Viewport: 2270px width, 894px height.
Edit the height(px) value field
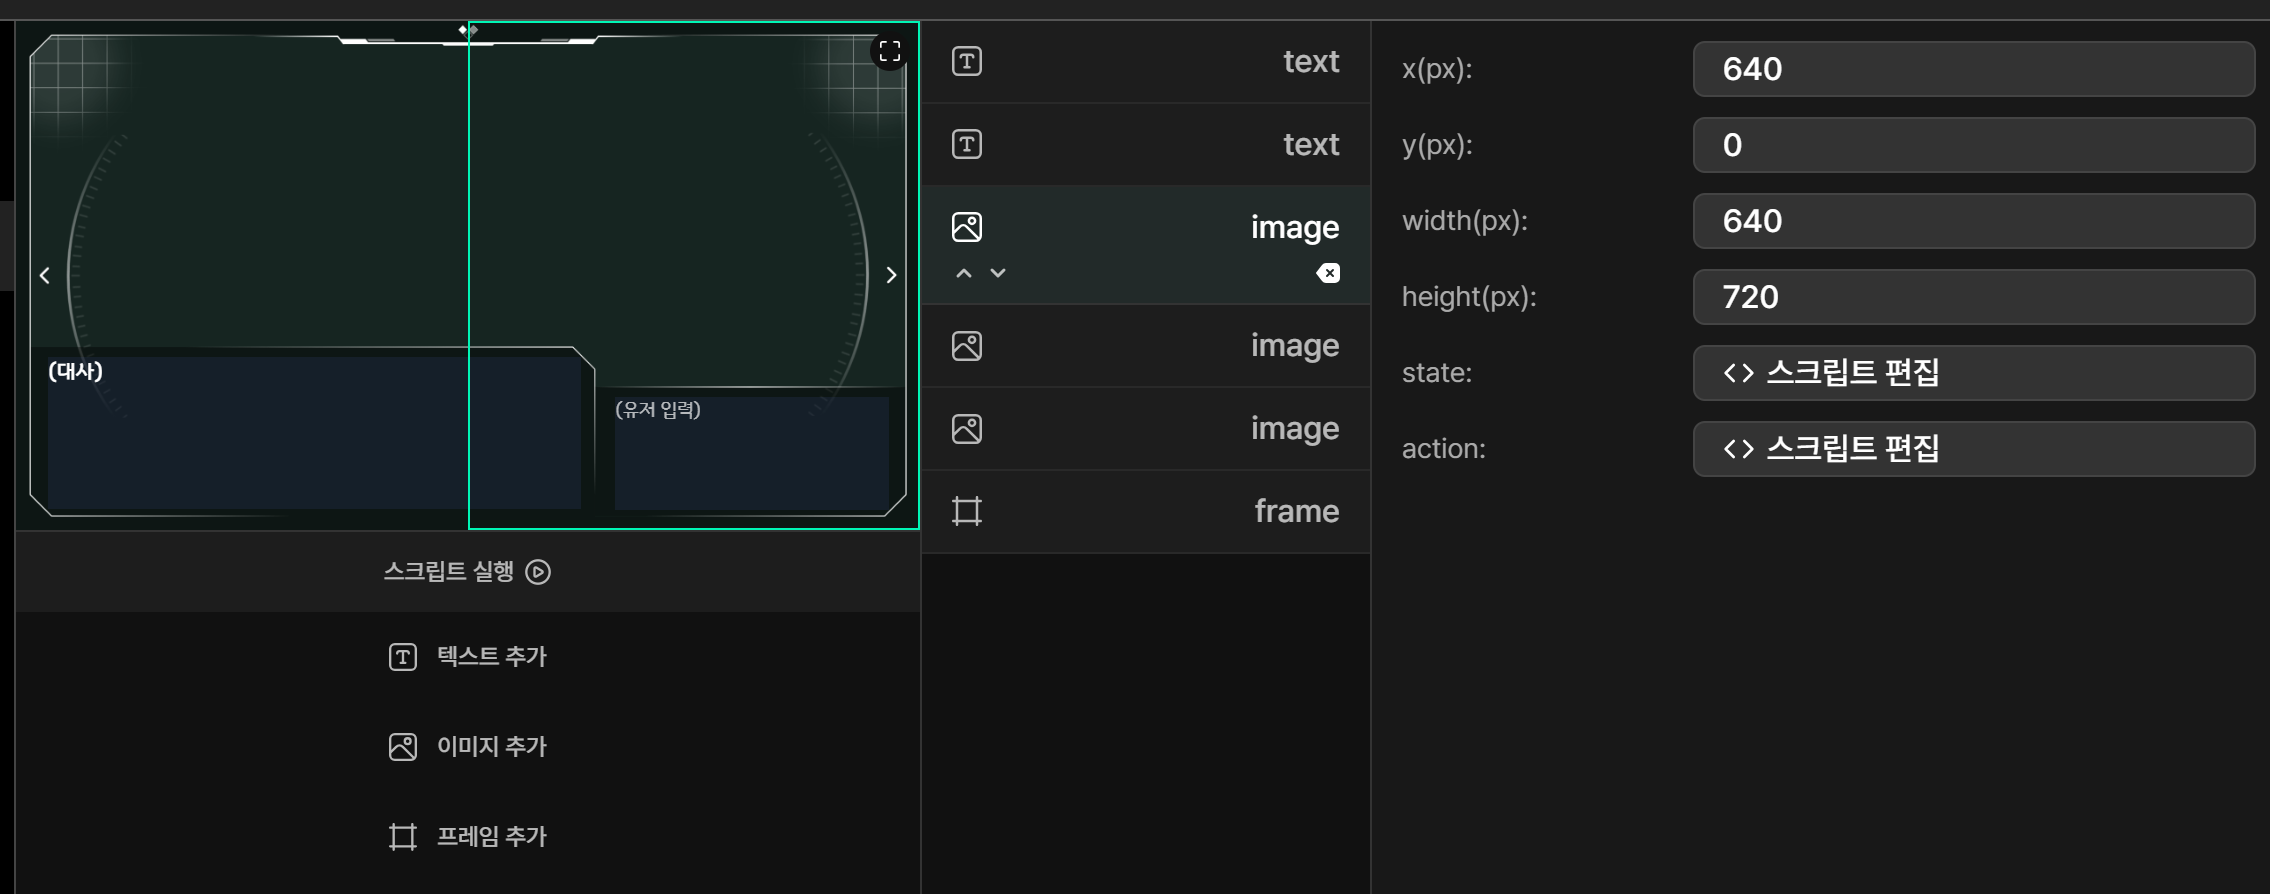1972,297
